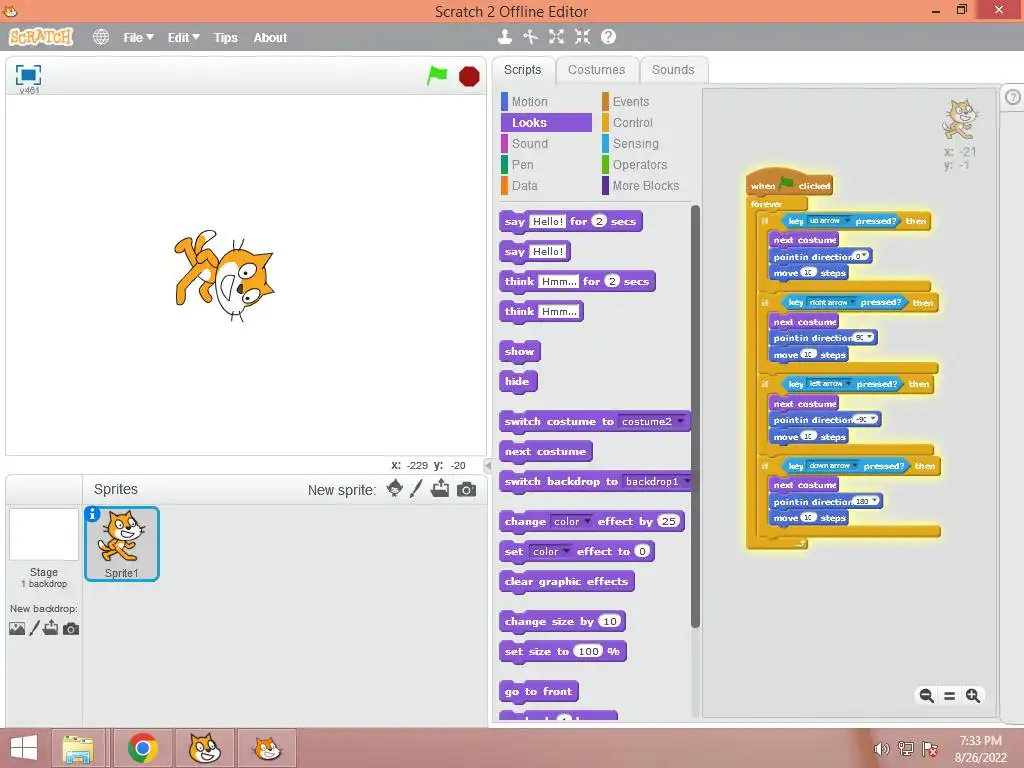
Task: Reset scripts area zoom
Action: (950, 696)
